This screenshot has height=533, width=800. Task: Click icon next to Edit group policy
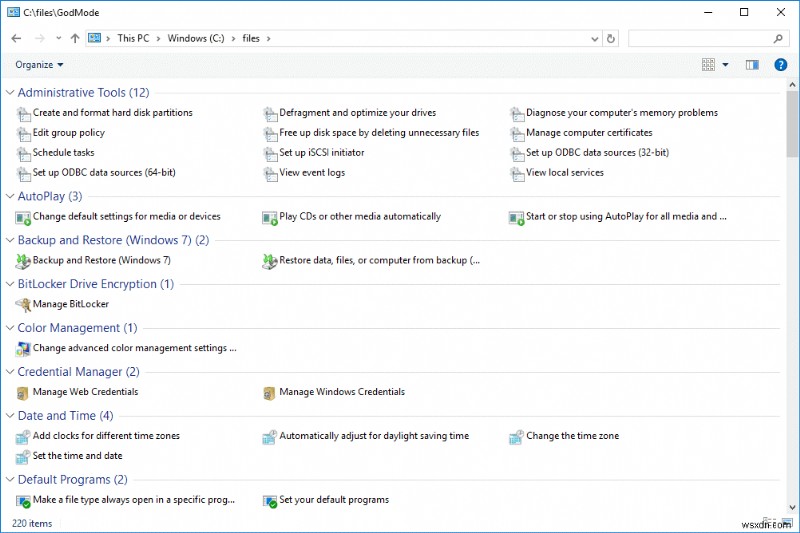coord(23,134)
